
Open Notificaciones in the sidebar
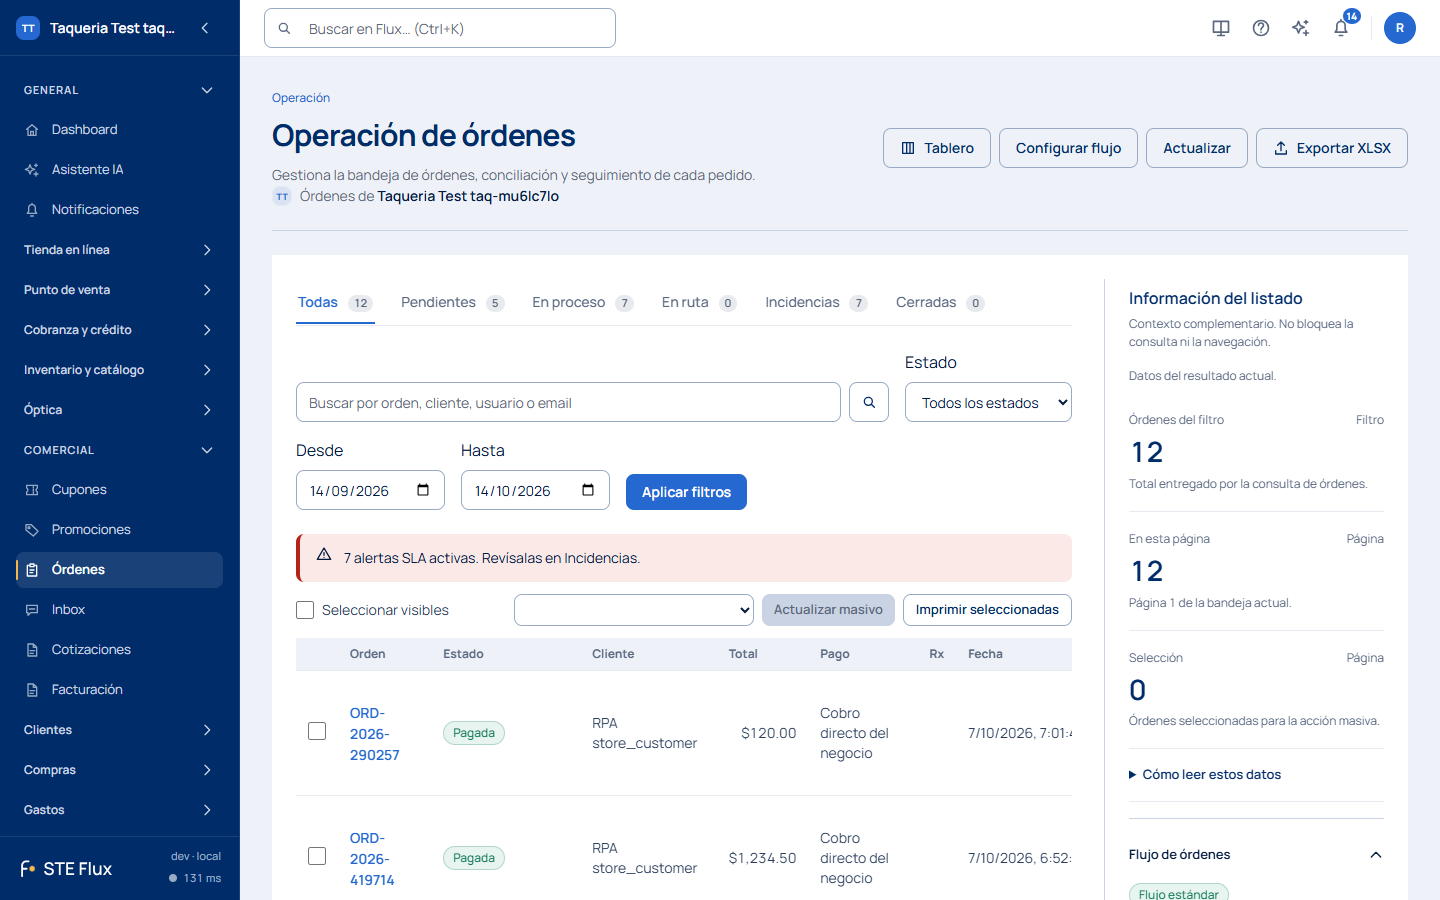(x=120, y=210)
